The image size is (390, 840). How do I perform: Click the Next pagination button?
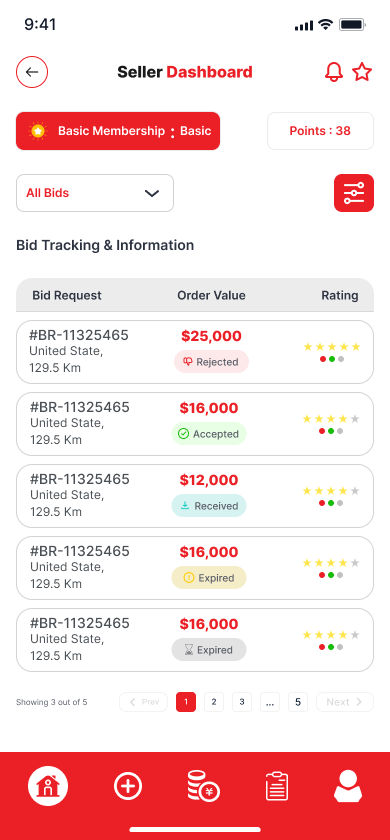[345, 702]
